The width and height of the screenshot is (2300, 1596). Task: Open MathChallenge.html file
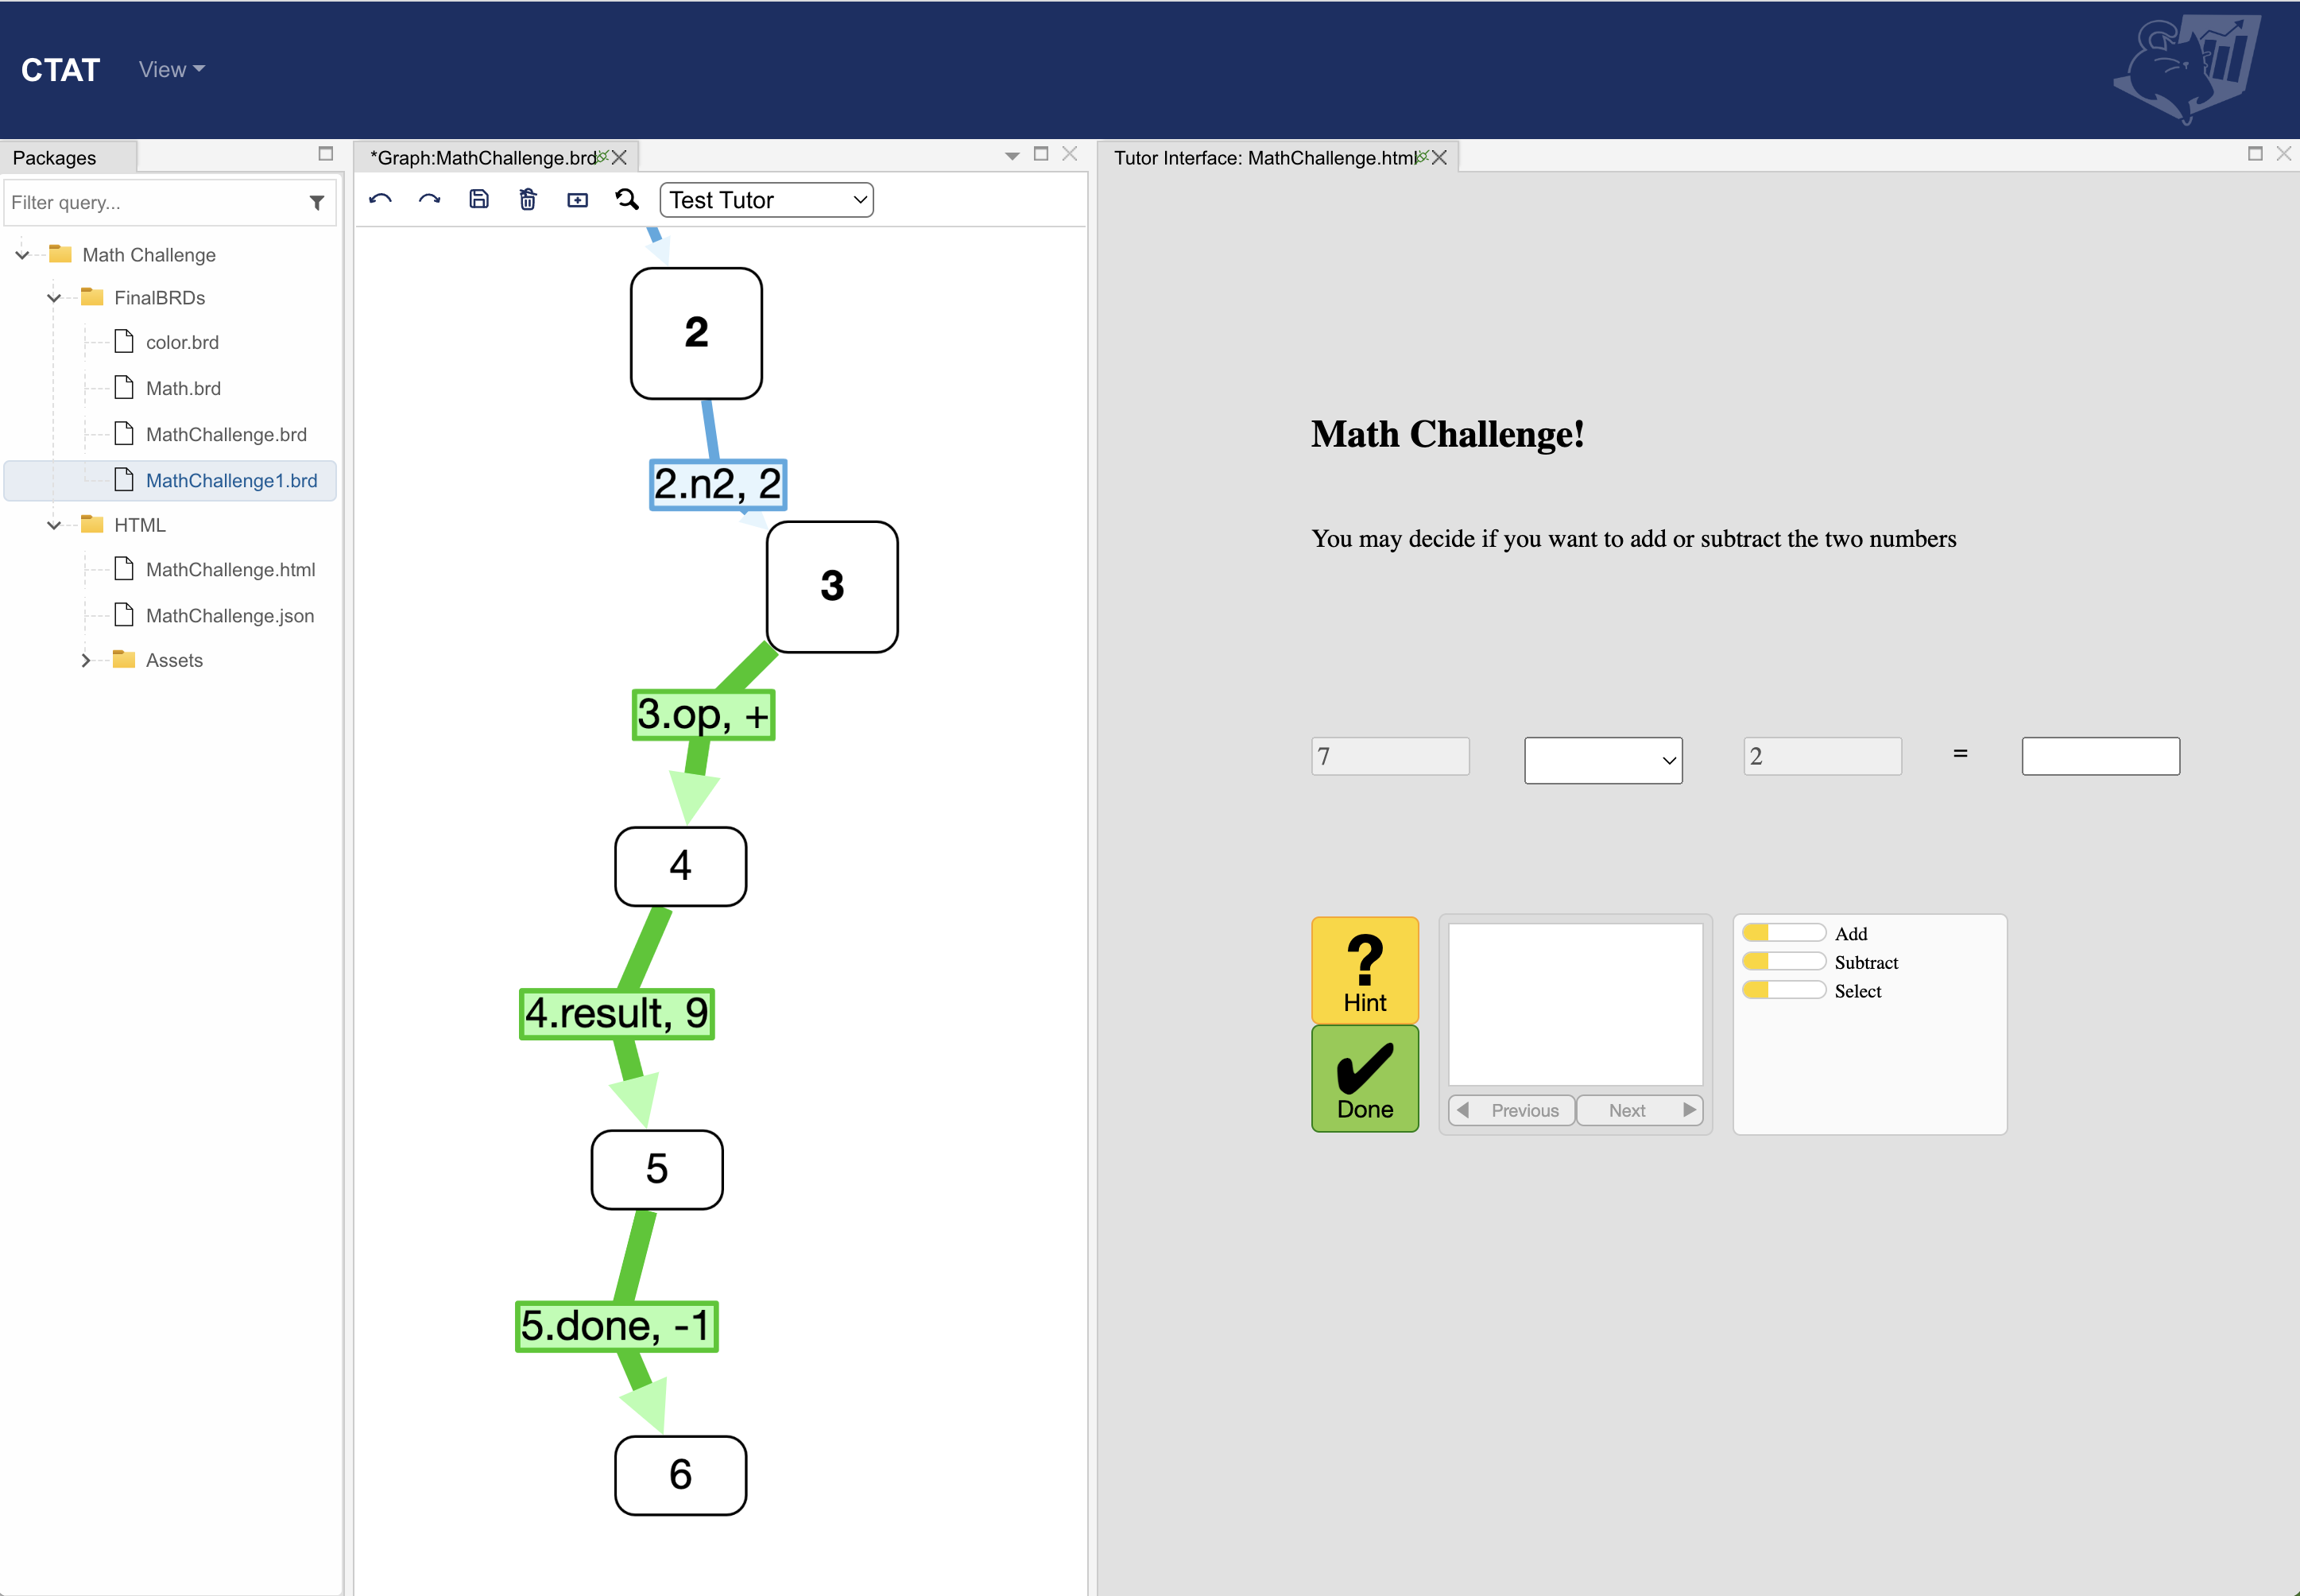point(230,569)
